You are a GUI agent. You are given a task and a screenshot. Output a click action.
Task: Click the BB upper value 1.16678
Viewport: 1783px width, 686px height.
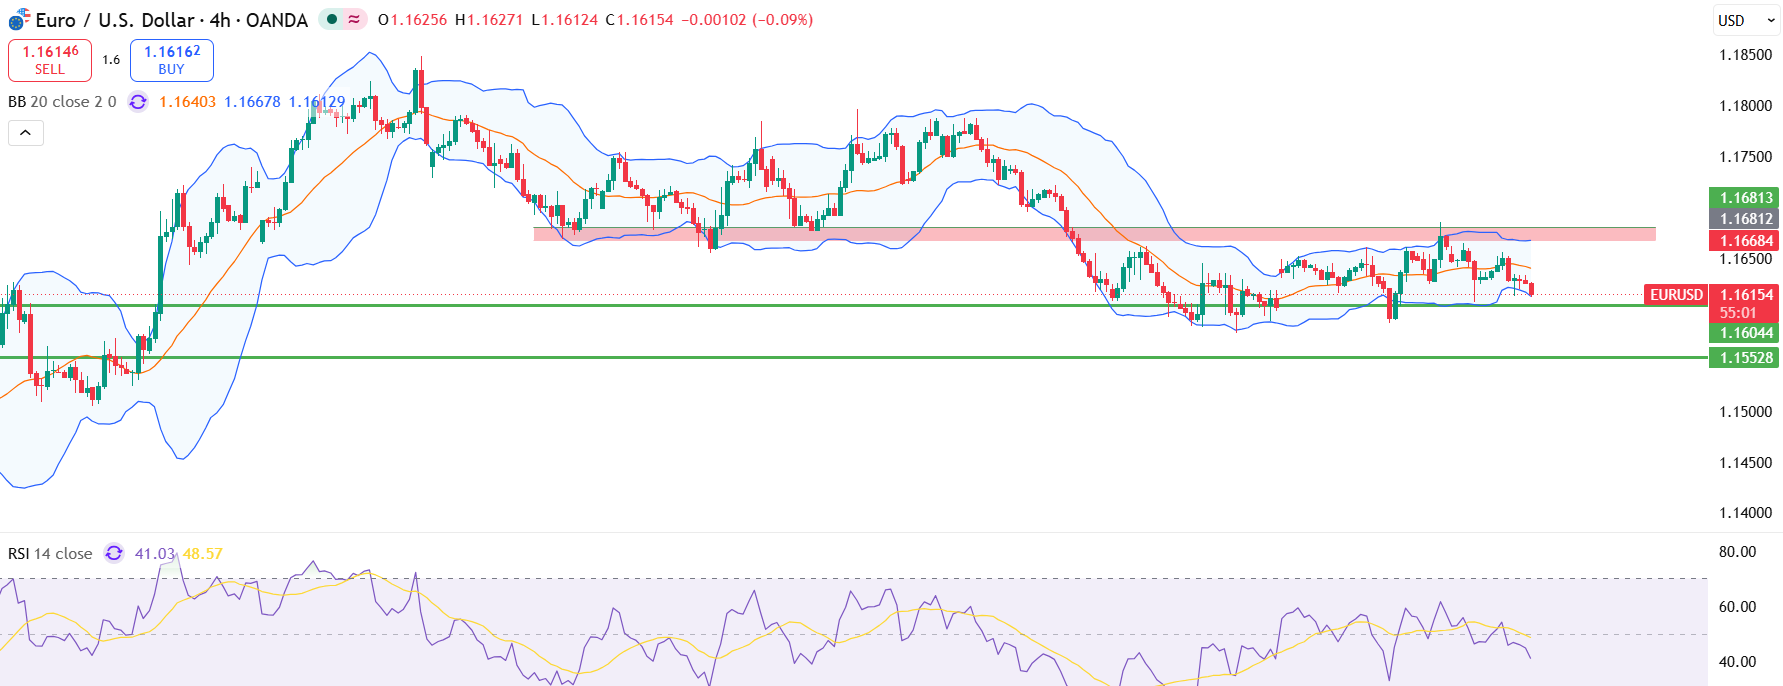pos(252,102)
